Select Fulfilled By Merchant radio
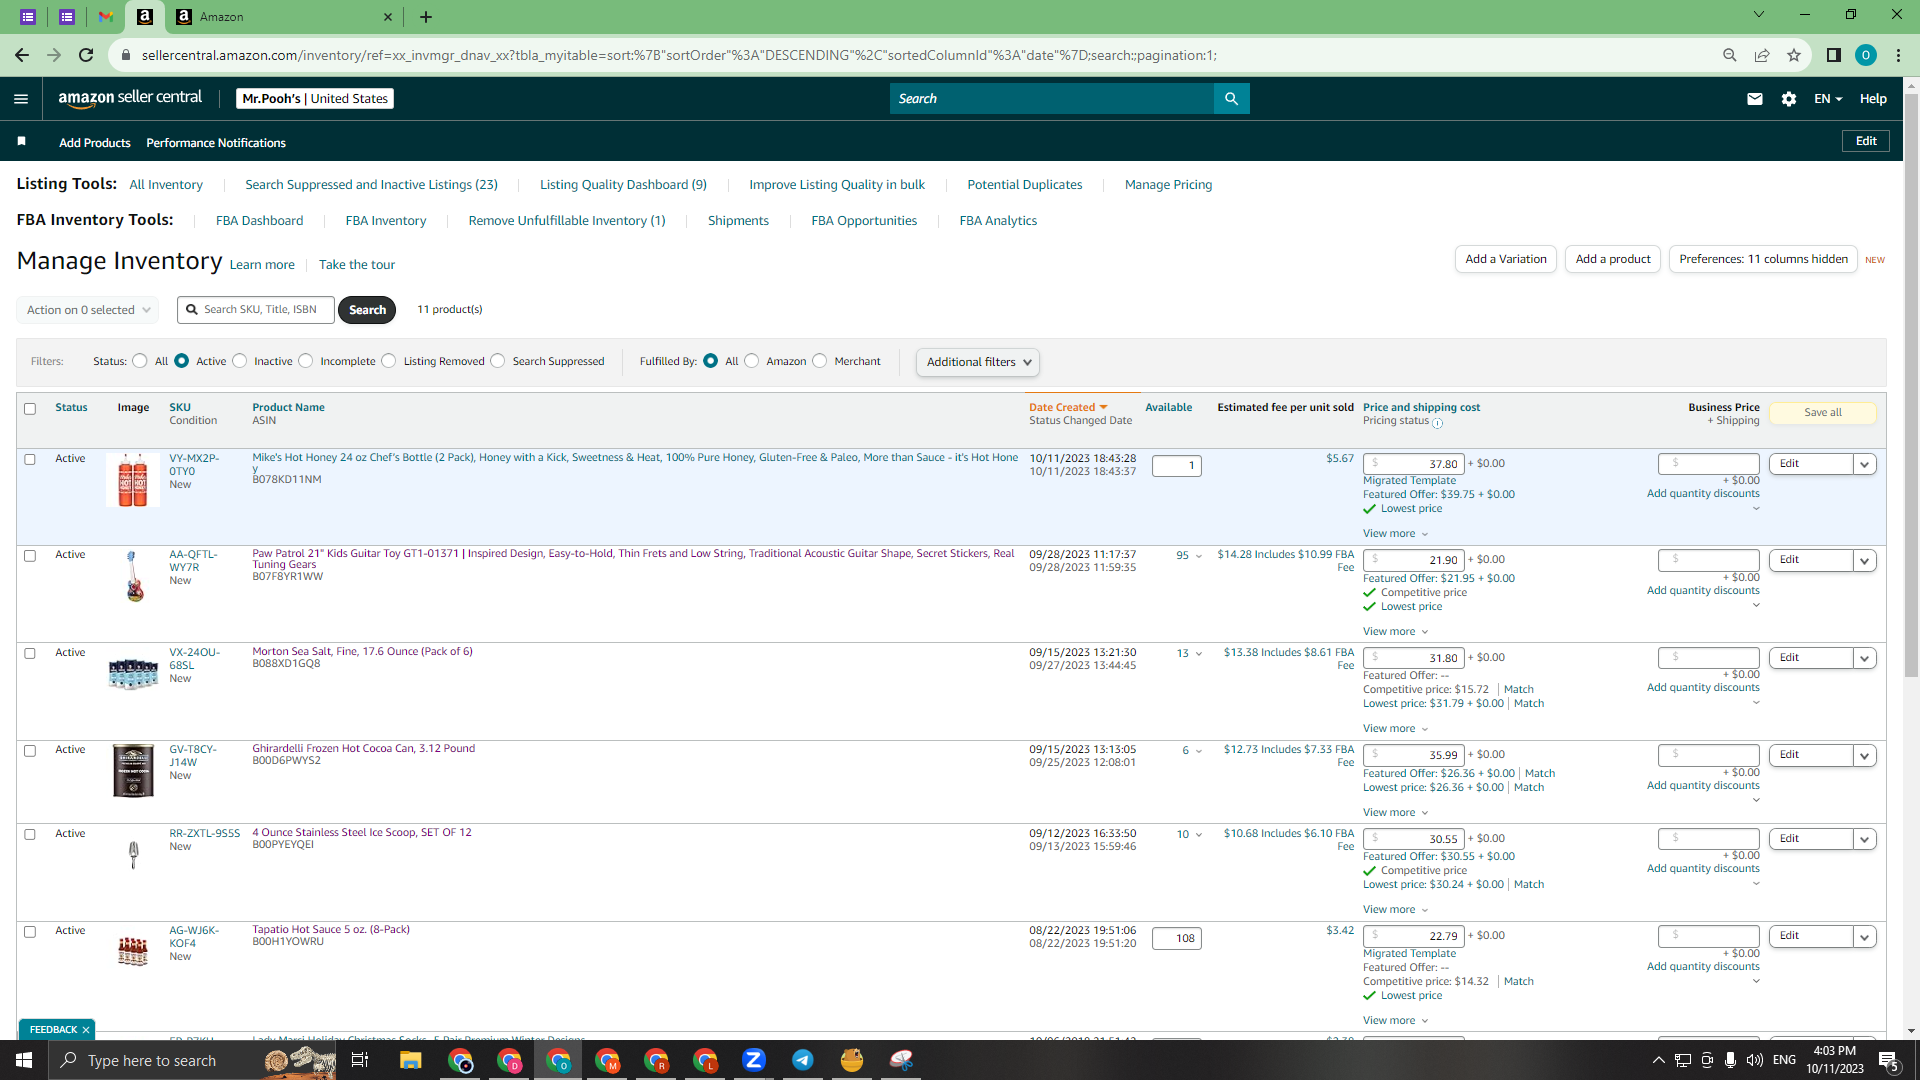This screenshot has height=1080, width=1920. tap(820, 361)
